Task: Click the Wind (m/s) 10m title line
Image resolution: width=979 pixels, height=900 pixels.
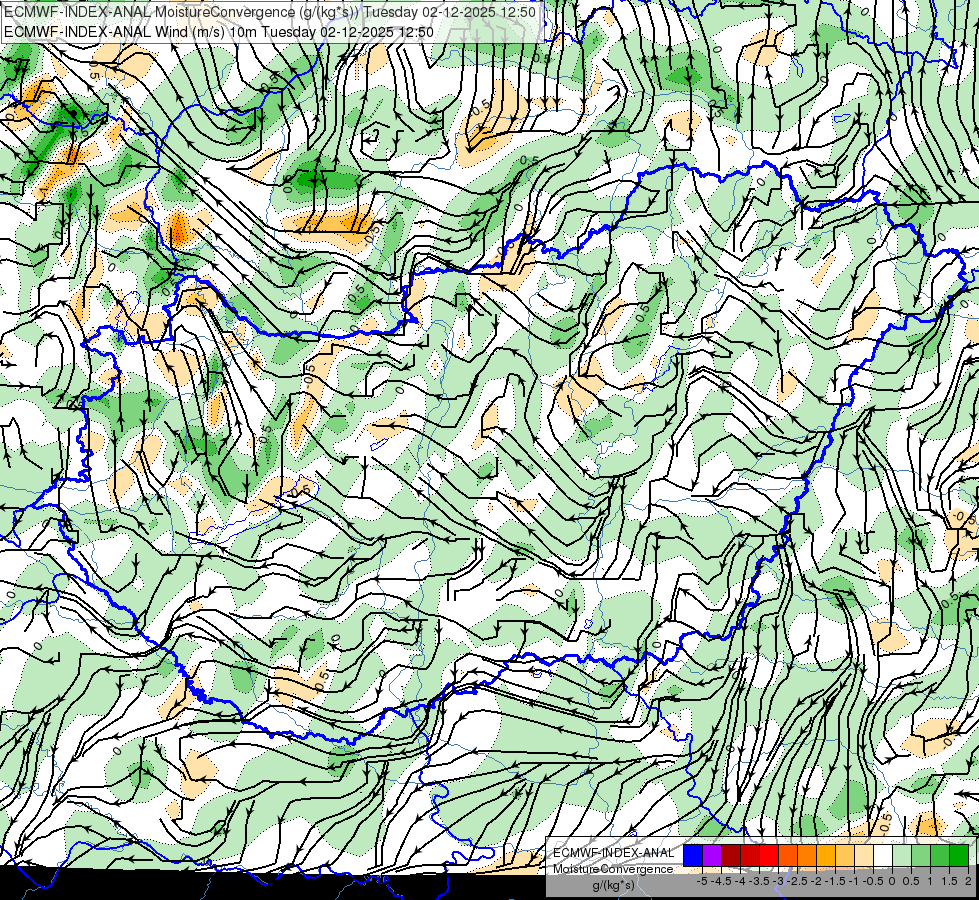Action: (219, 32)
